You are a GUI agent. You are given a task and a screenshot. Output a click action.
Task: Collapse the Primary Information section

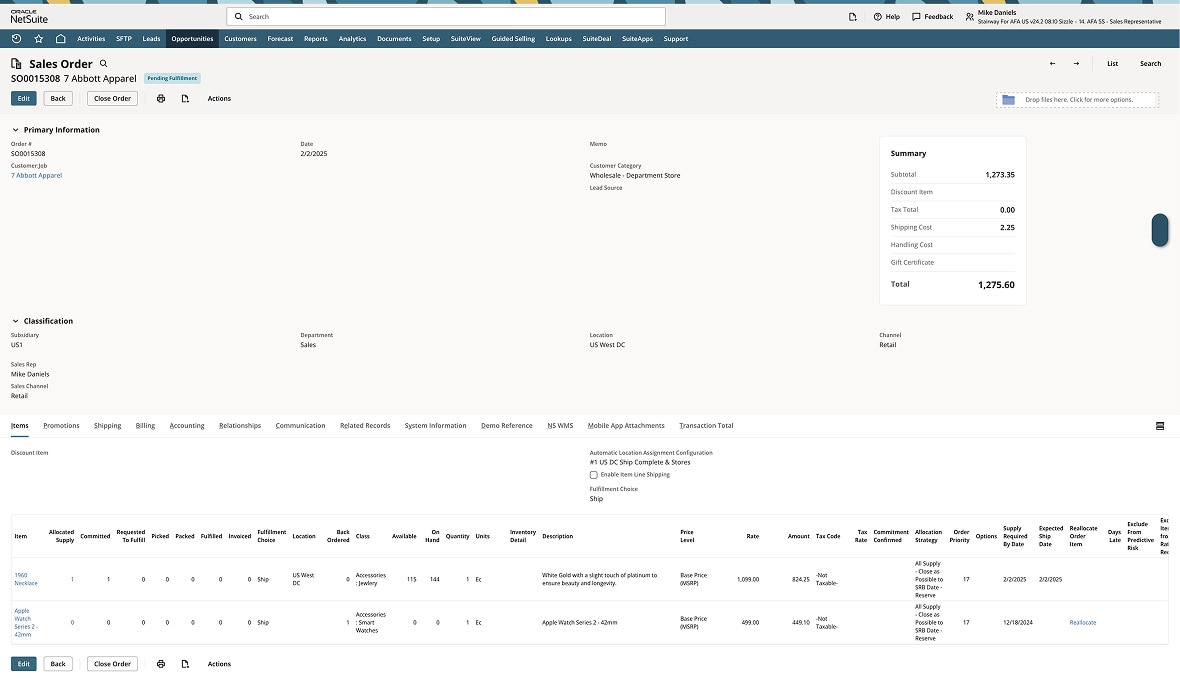point(14,129)
